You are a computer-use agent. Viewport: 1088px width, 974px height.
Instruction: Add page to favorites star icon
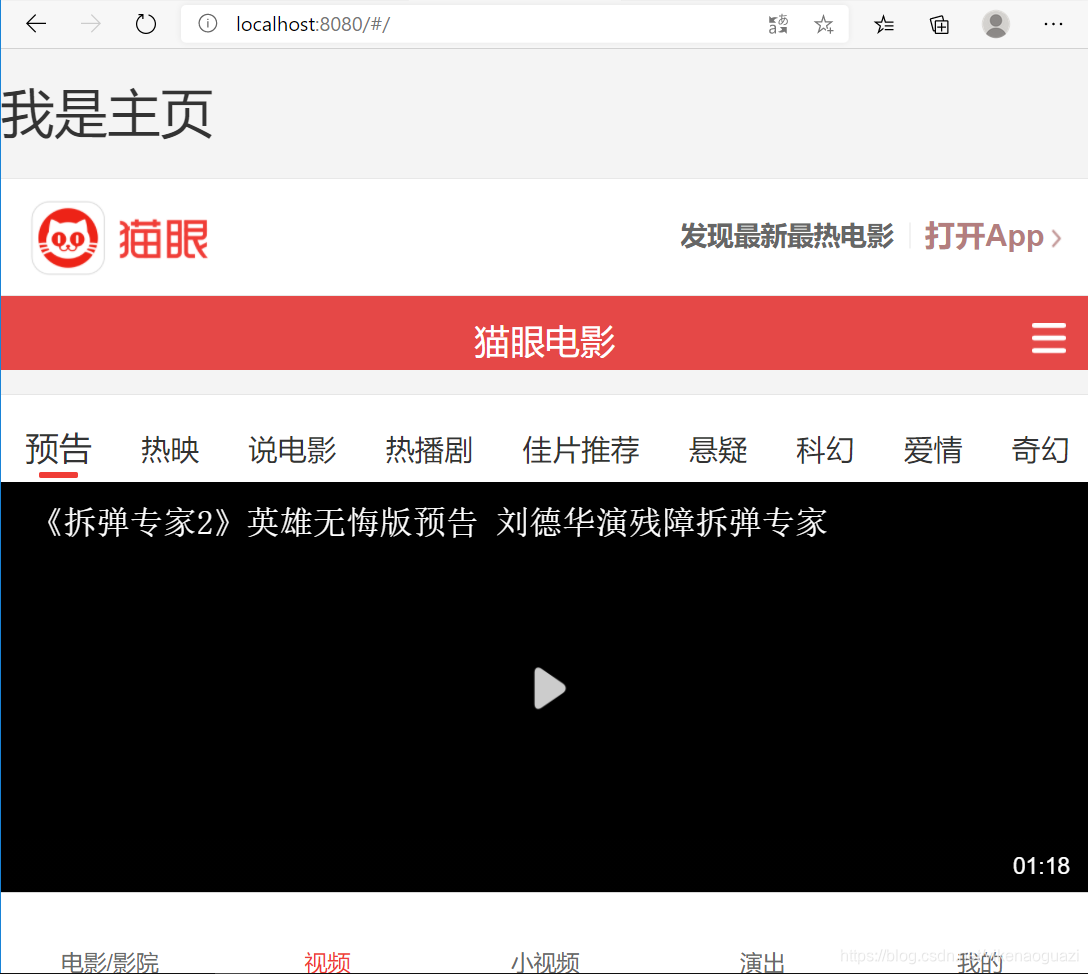click(824, 24)
